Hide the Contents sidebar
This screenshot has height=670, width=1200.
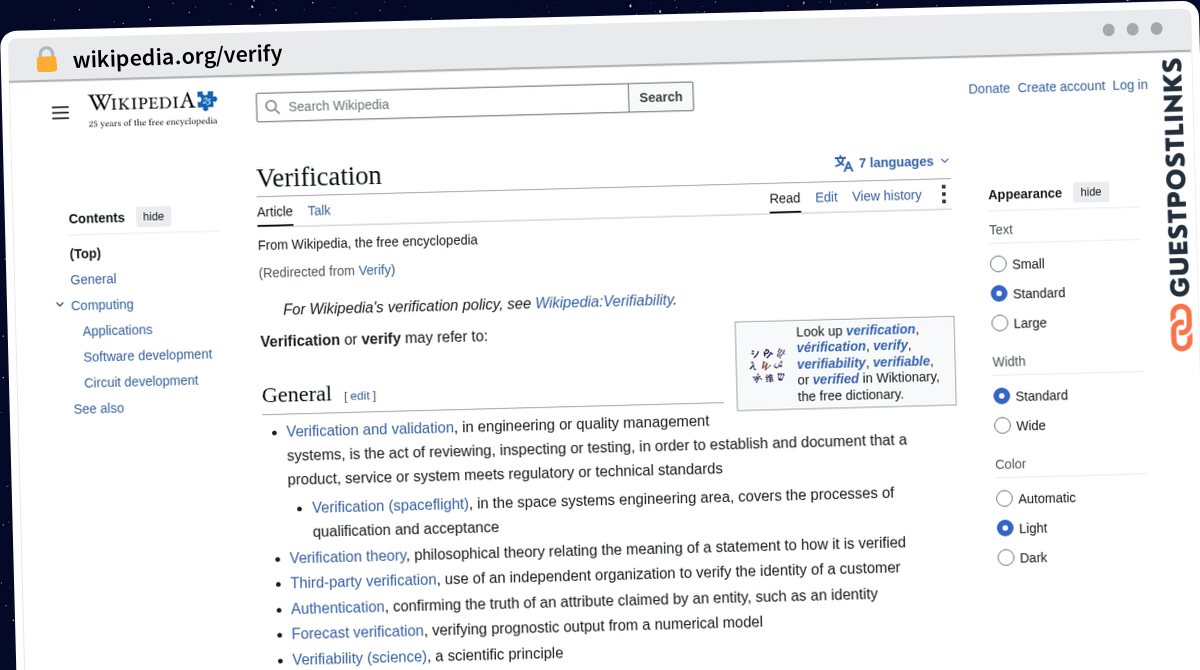(x=153, y=216)
